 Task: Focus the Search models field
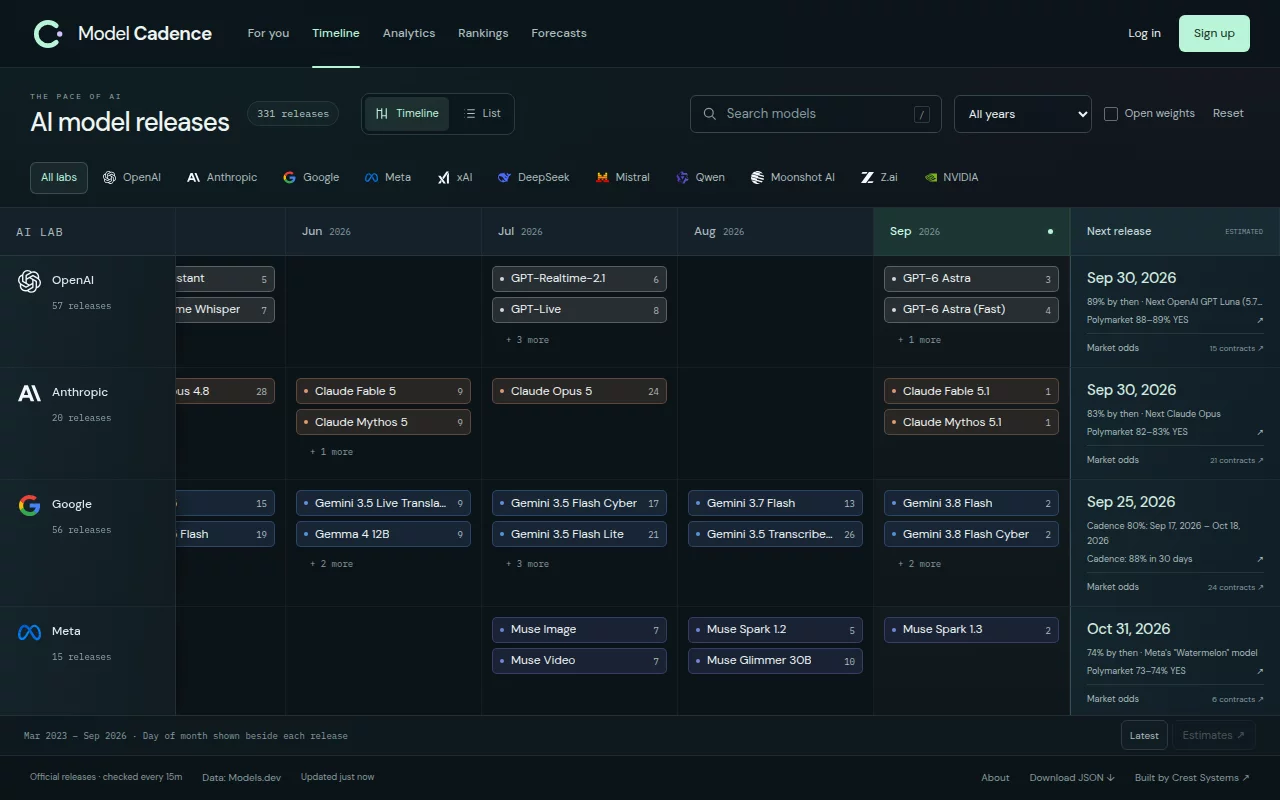point(816,114)
